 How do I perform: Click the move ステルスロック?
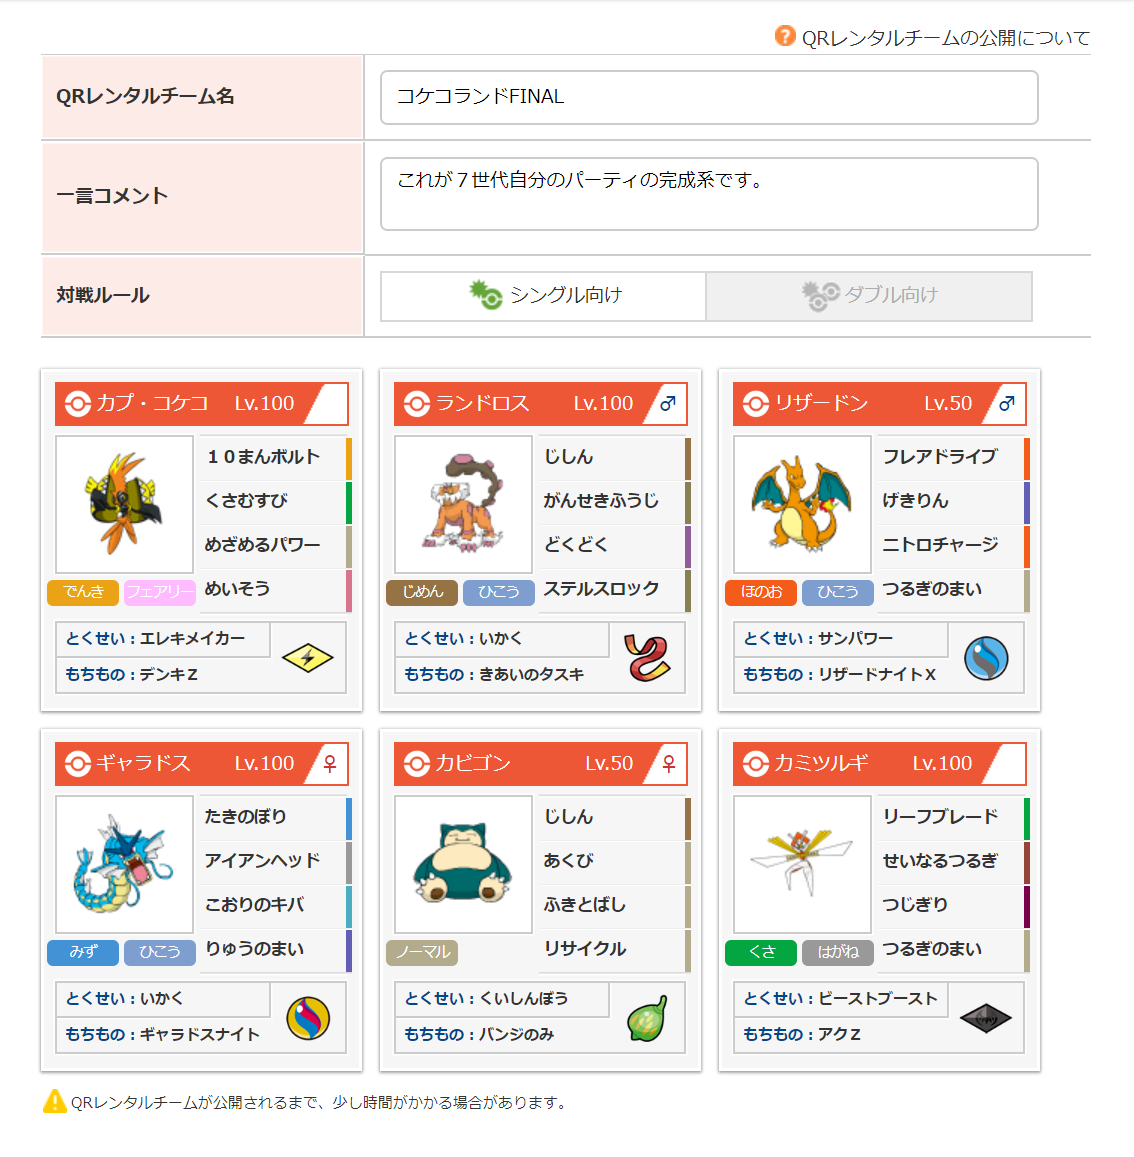[x=601, y=589]
